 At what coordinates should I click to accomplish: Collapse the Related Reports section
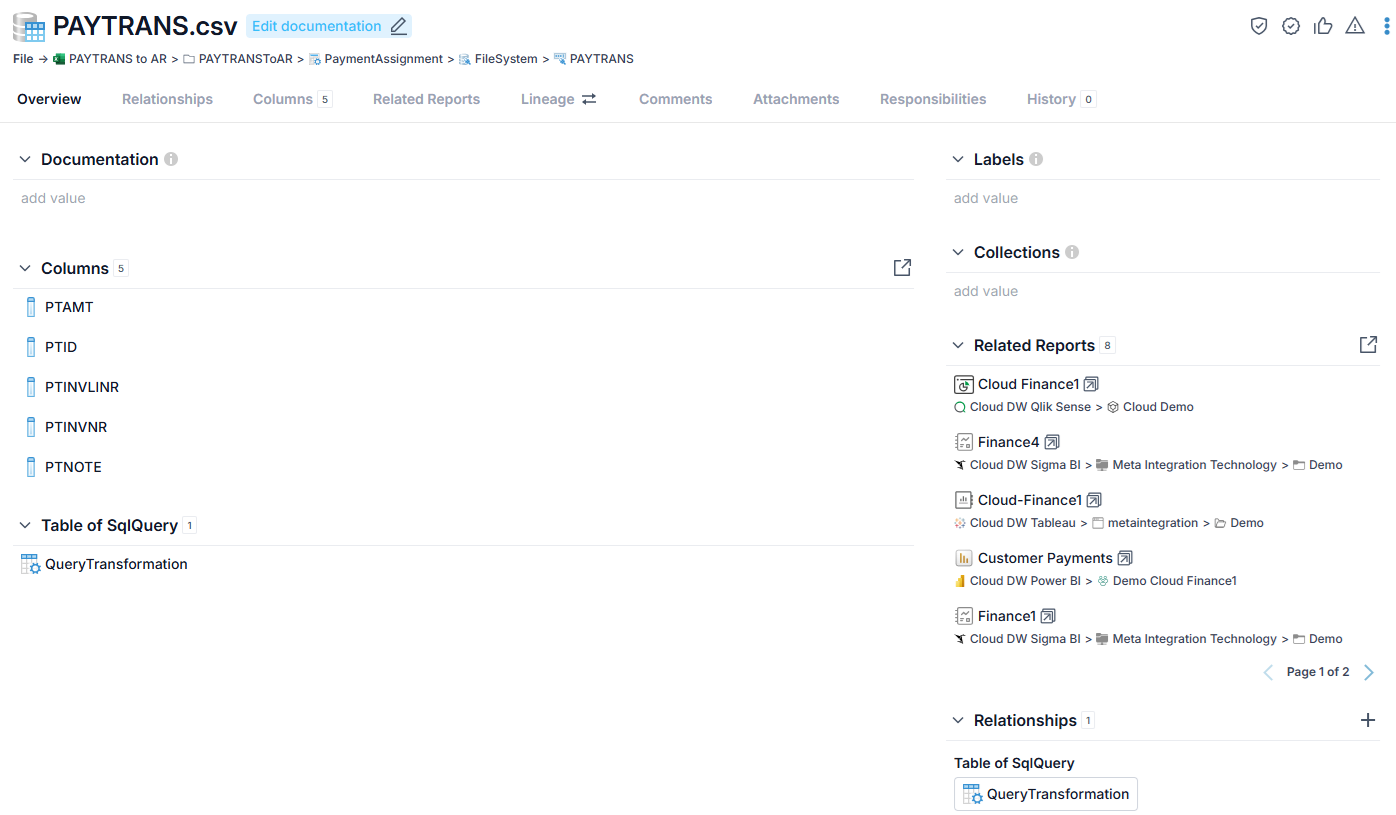pos(958,345)
